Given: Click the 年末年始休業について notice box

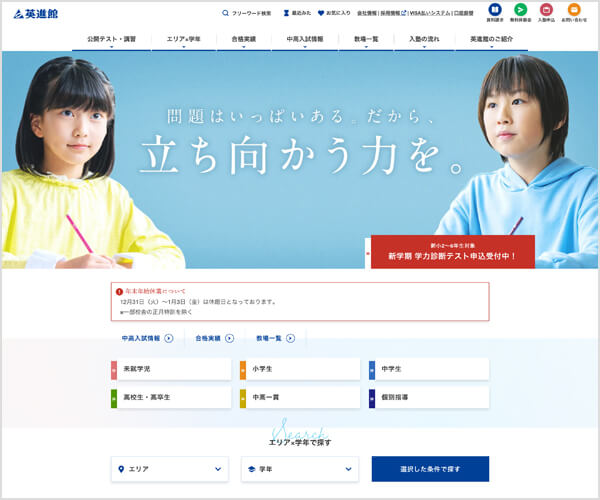Looking at the screenshot, I should click(x=300, y=301).
